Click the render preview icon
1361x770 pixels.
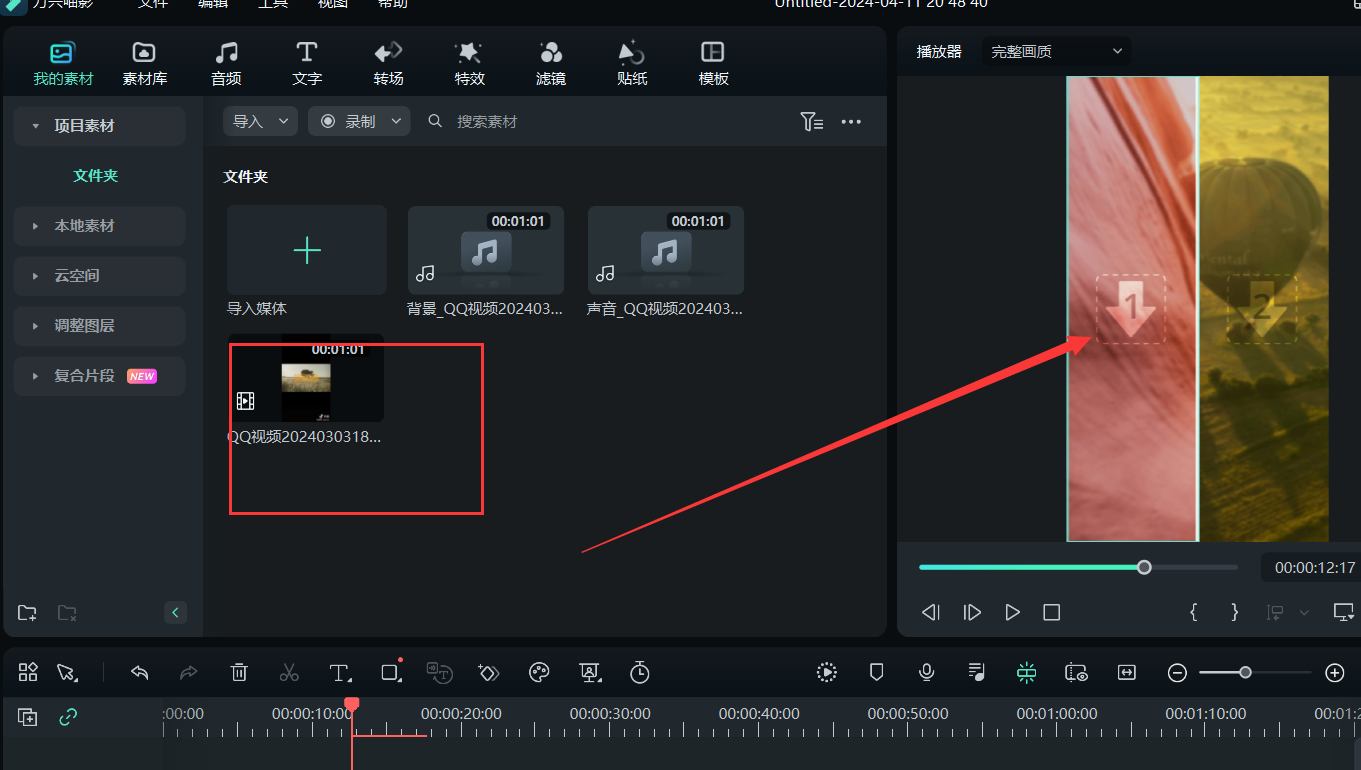click(826, 672)
